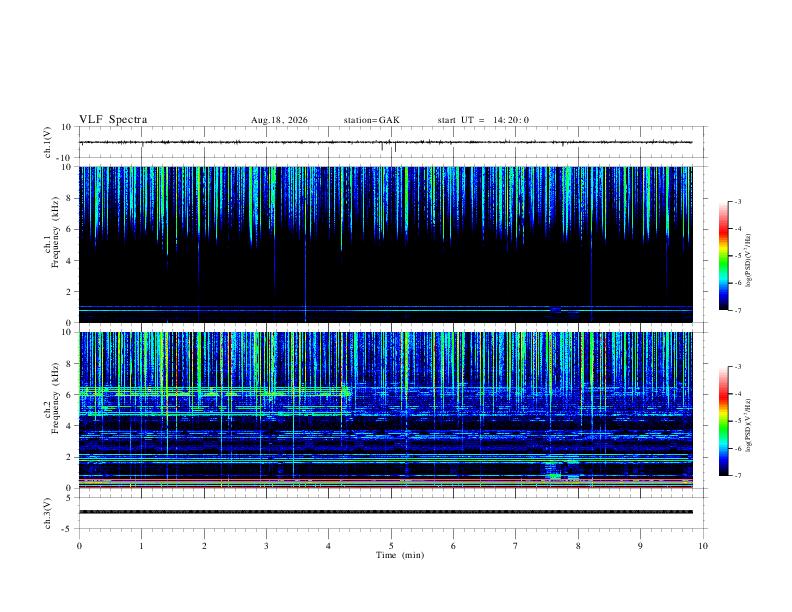Image resolution: width=792 pixels, height=612 pixels.
Task: Click the ch.1(V) axis label
Action: tap(48, 142)
